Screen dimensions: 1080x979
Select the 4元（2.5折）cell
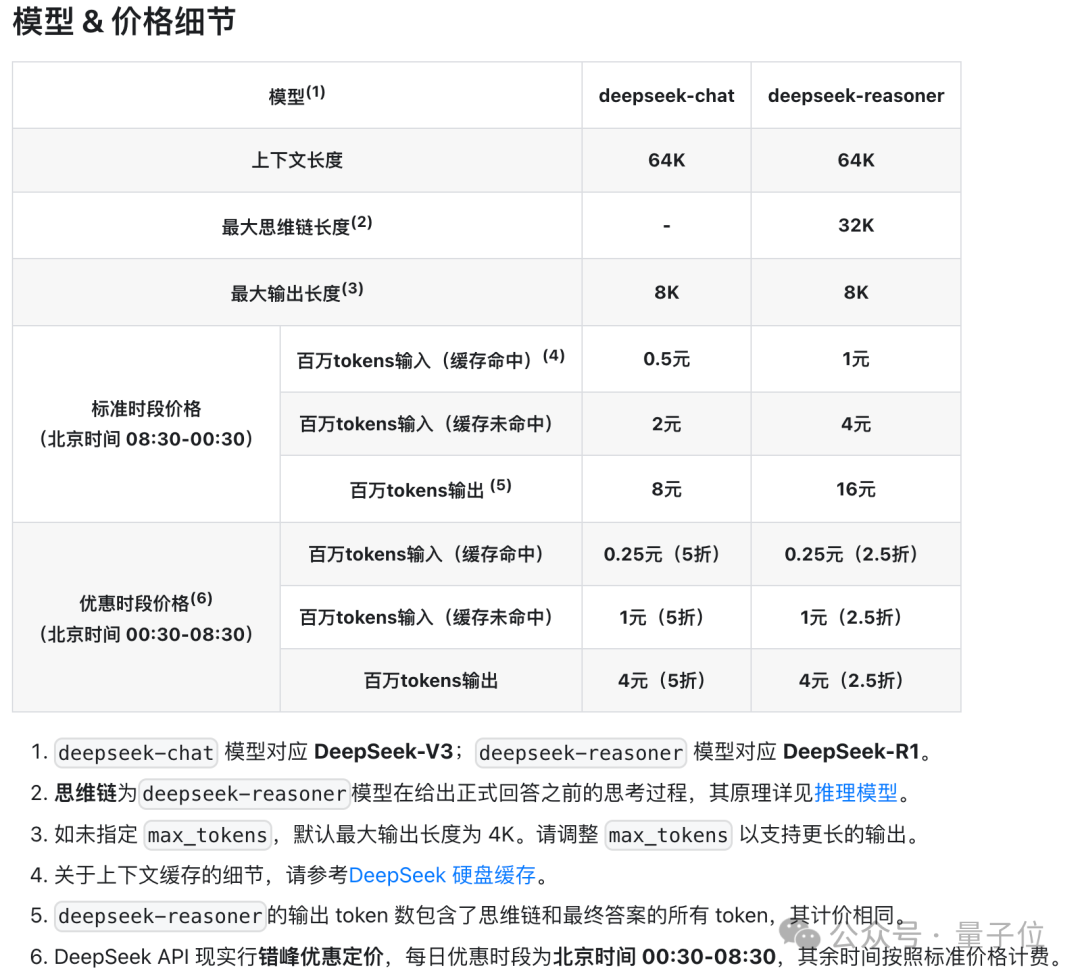coord(855,681)
